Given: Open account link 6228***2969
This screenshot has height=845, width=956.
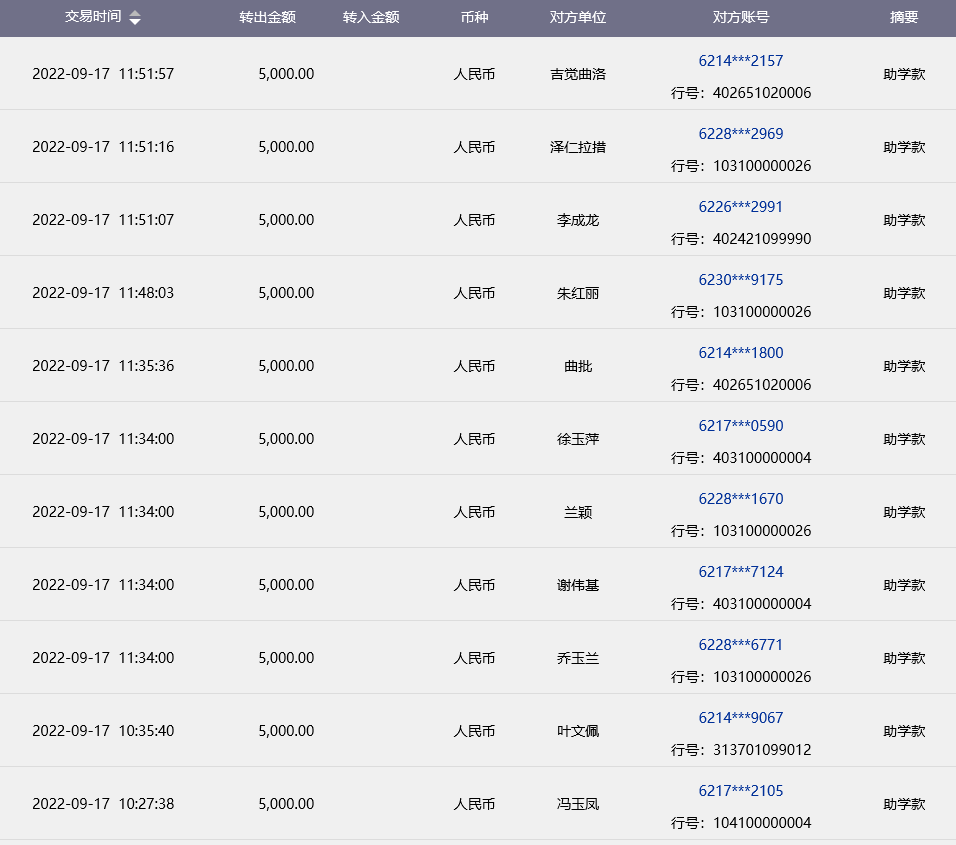Looking at the screenshot, I should click(x=741, y=134).
